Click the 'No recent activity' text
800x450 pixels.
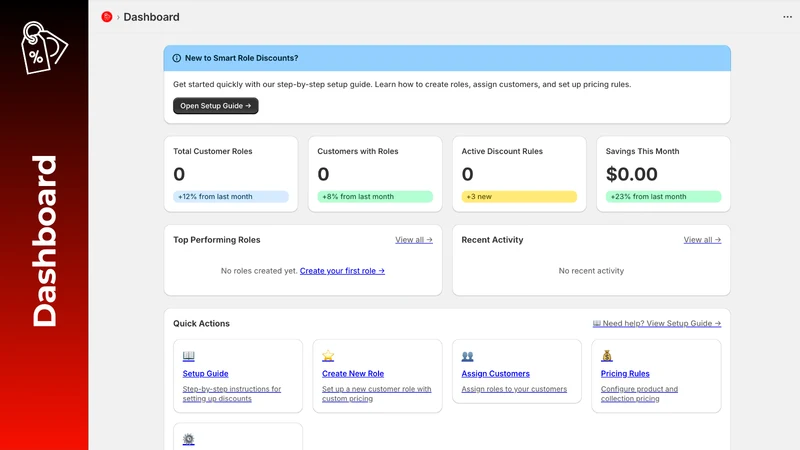[x=591, y=271]
